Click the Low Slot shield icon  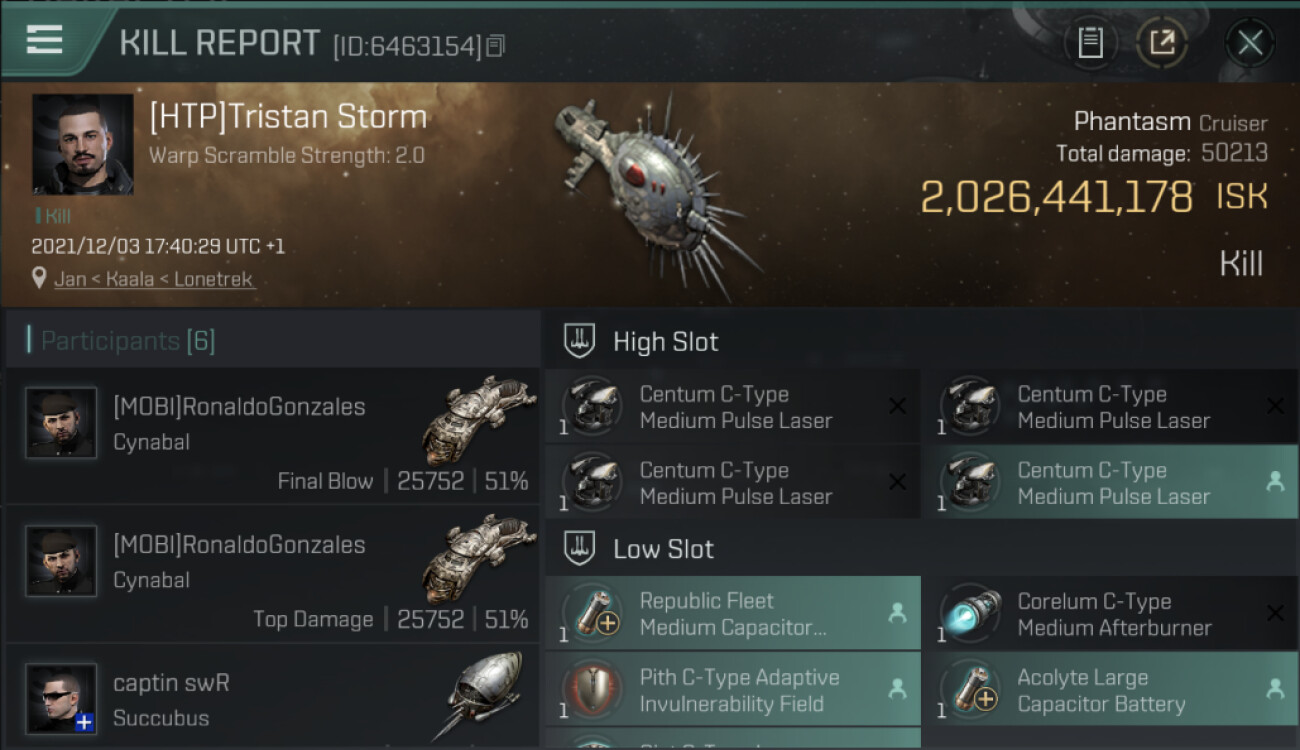click(580, 549)
